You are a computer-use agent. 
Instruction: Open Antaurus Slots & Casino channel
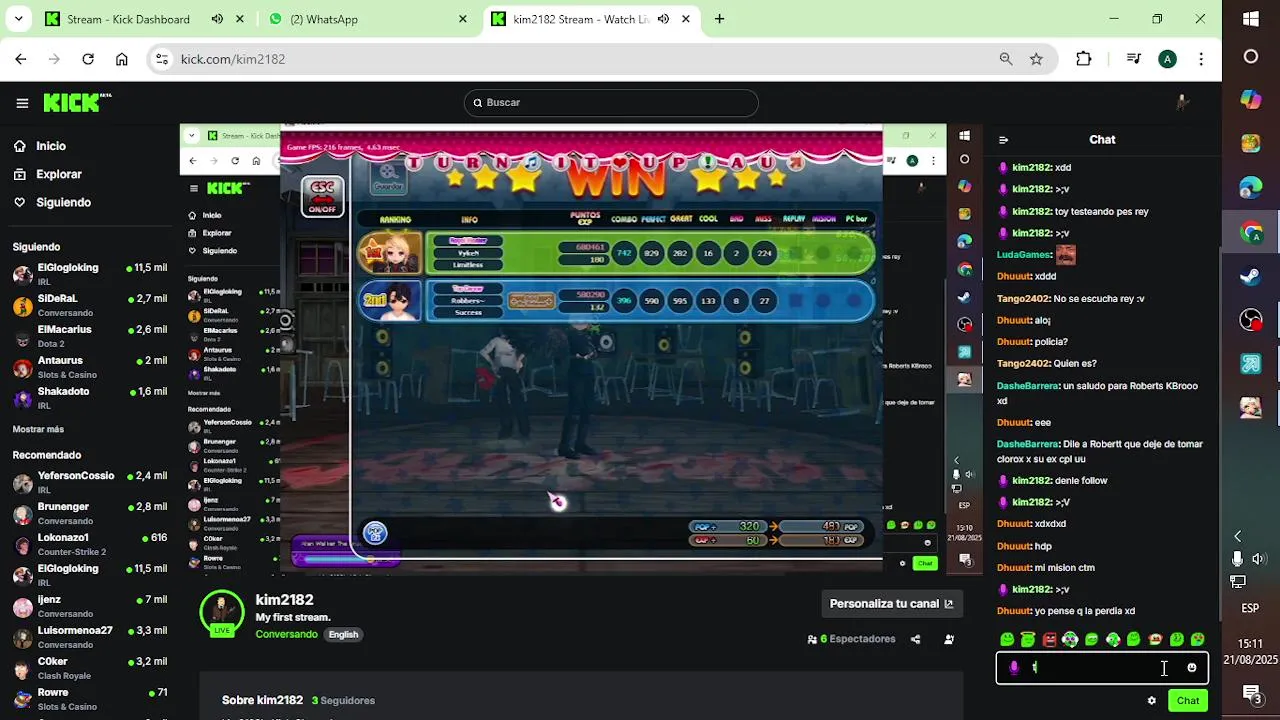click(x=90, y=367)
